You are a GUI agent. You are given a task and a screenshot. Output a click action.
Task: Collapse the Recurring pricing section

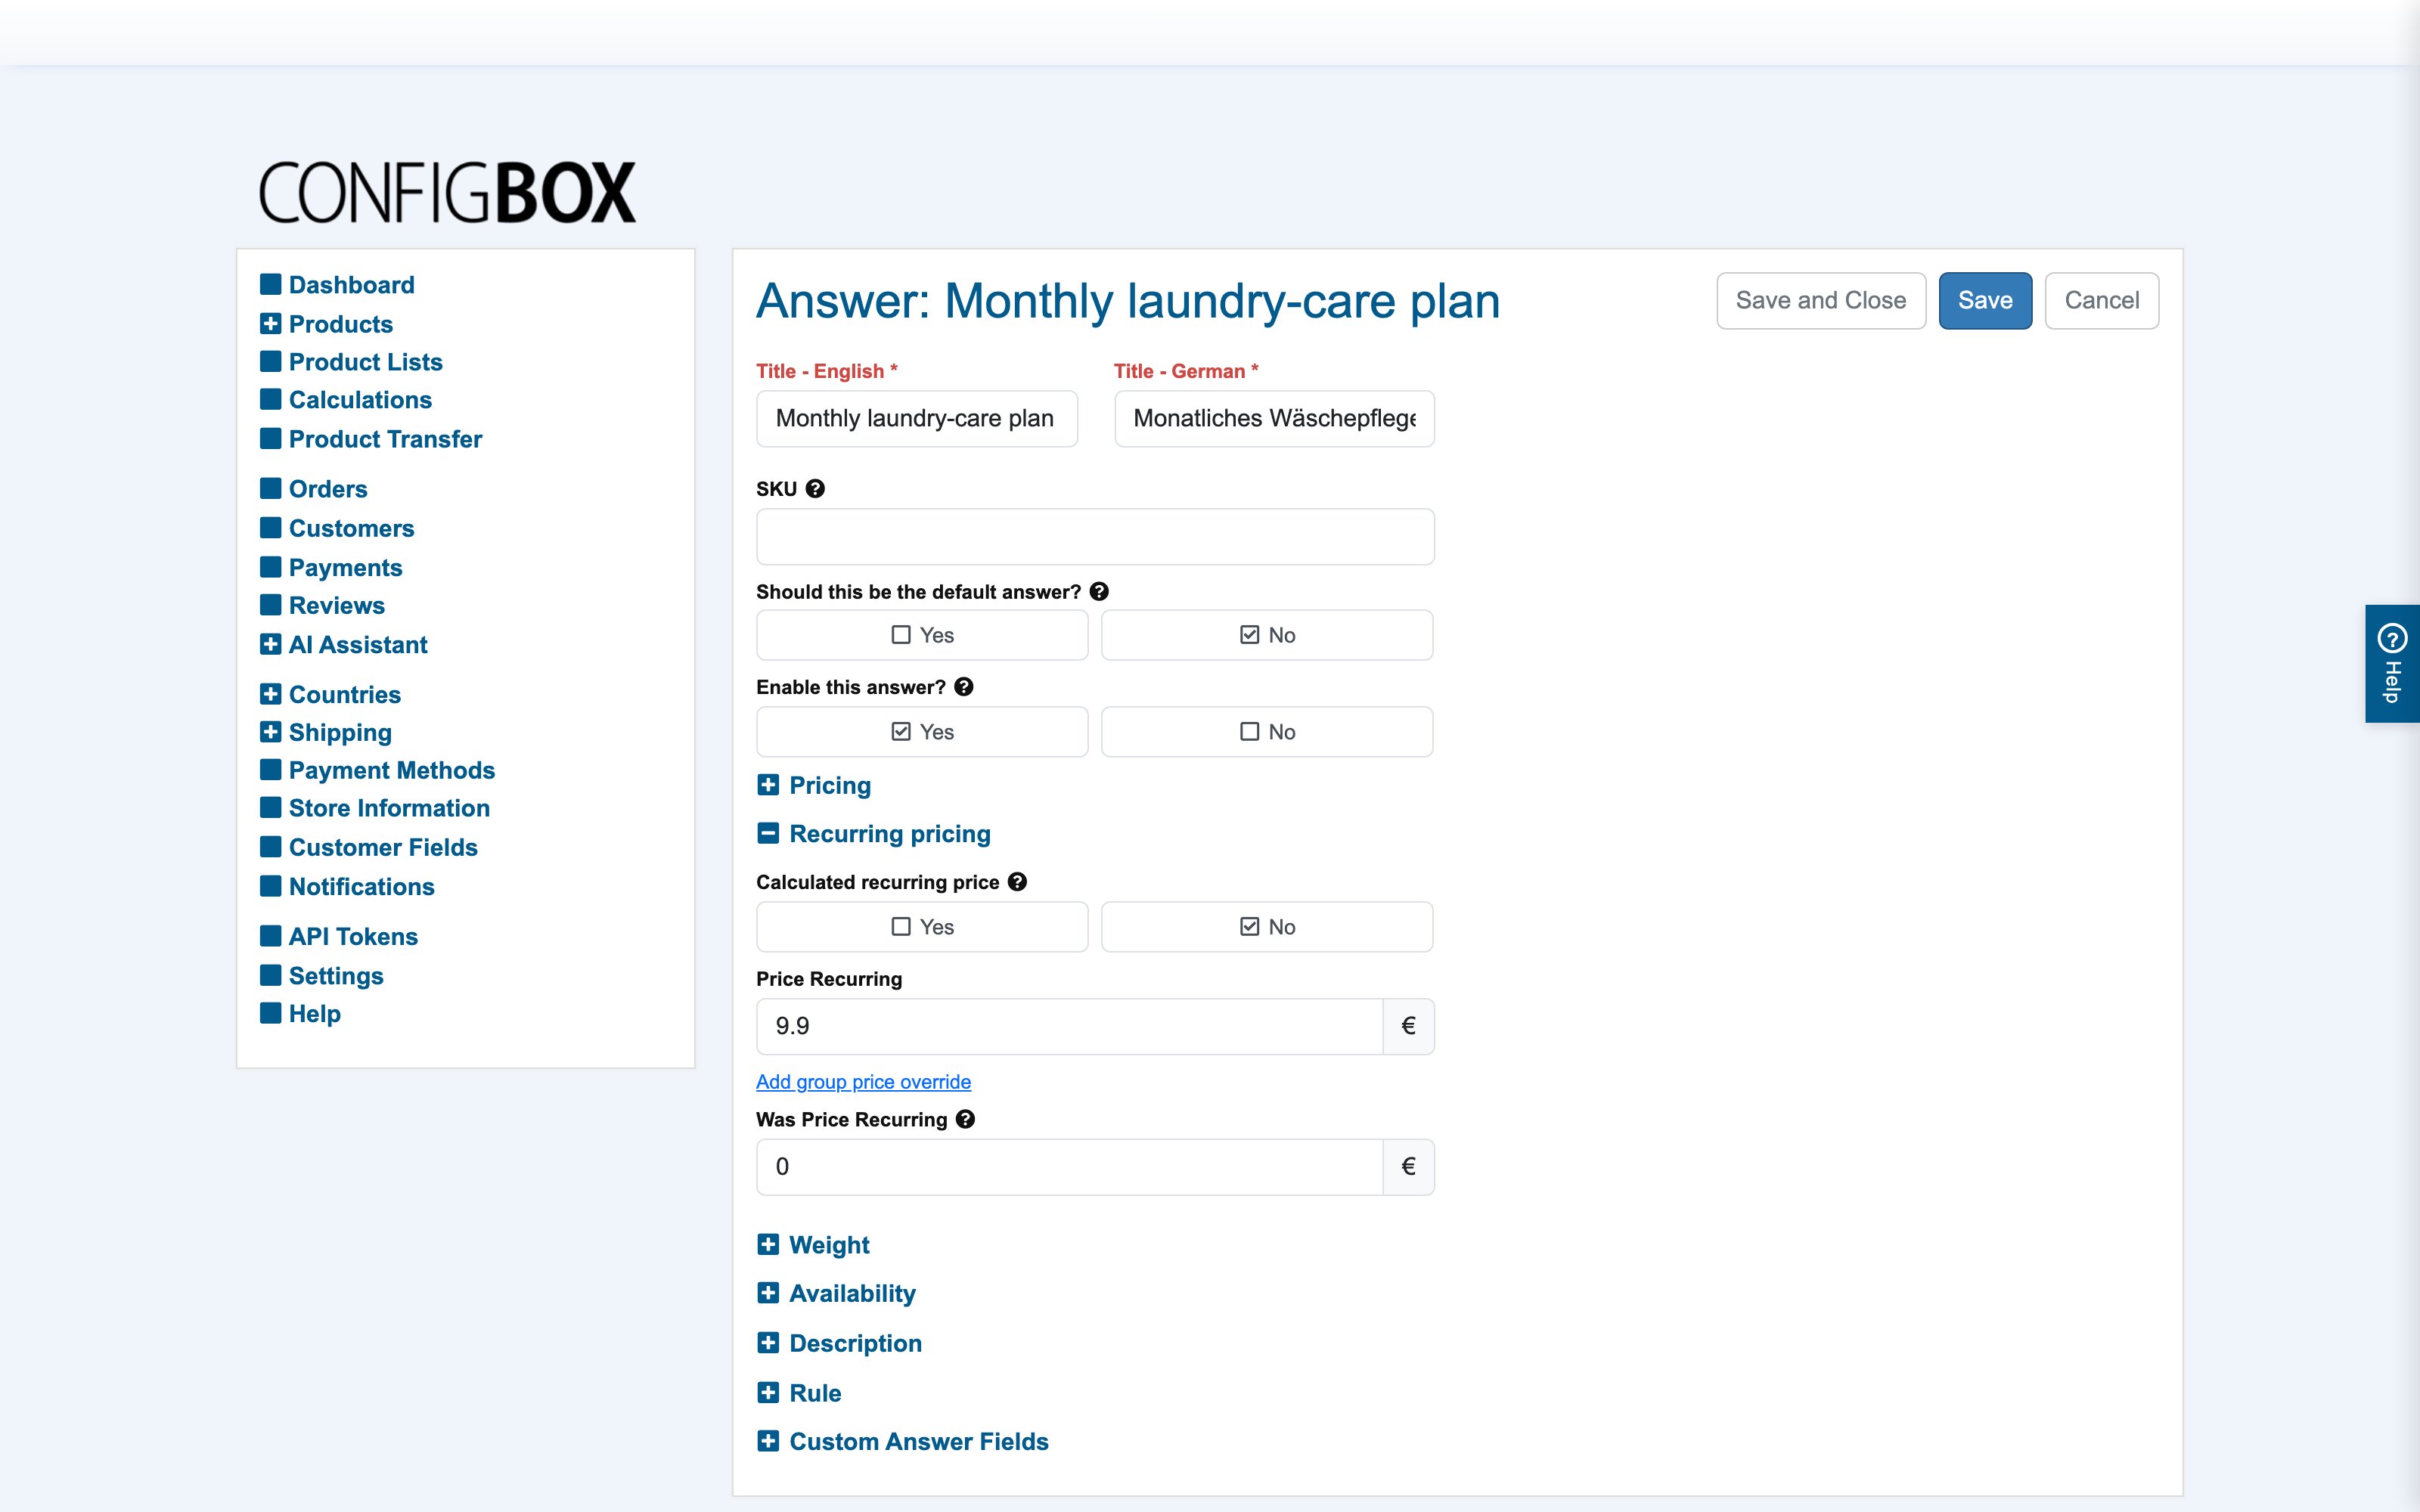point(874,834)
